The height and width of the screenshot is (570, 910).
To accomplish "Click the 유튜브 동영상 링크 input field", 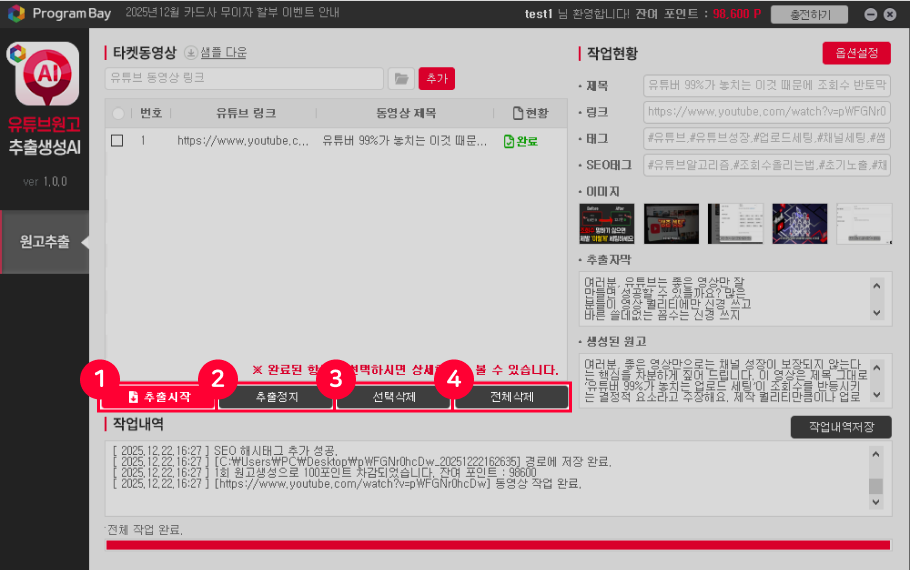I will pyautogui.click(x=244, y=78).
